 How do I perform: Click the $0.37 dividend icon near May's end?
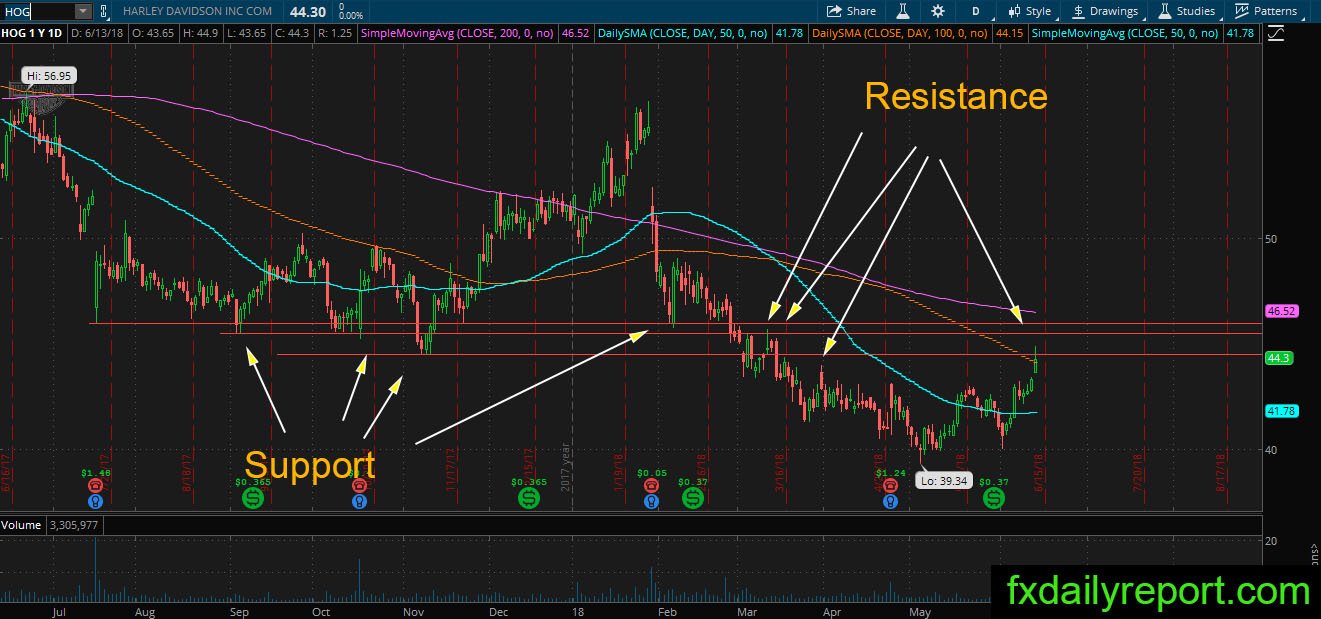point(994,497)
